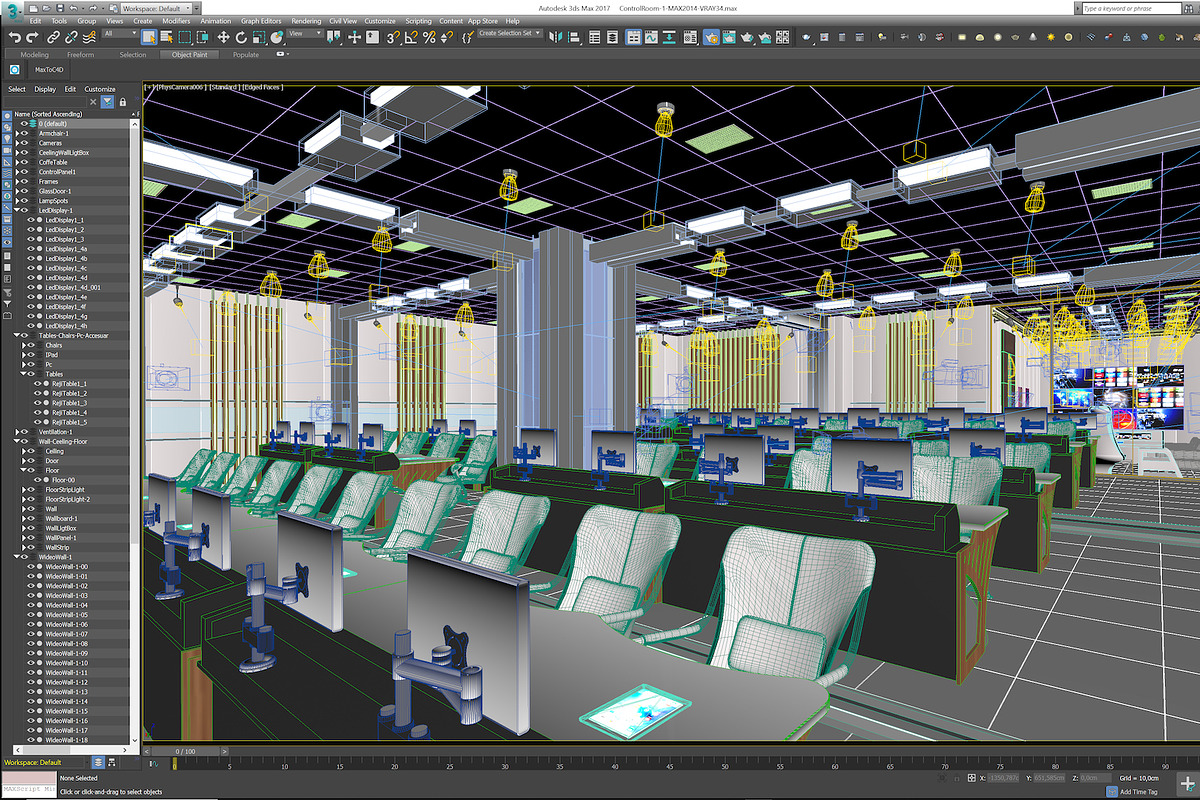Click the MAXScript mini listener field
1200x800 pixels.
coord(27,790)
